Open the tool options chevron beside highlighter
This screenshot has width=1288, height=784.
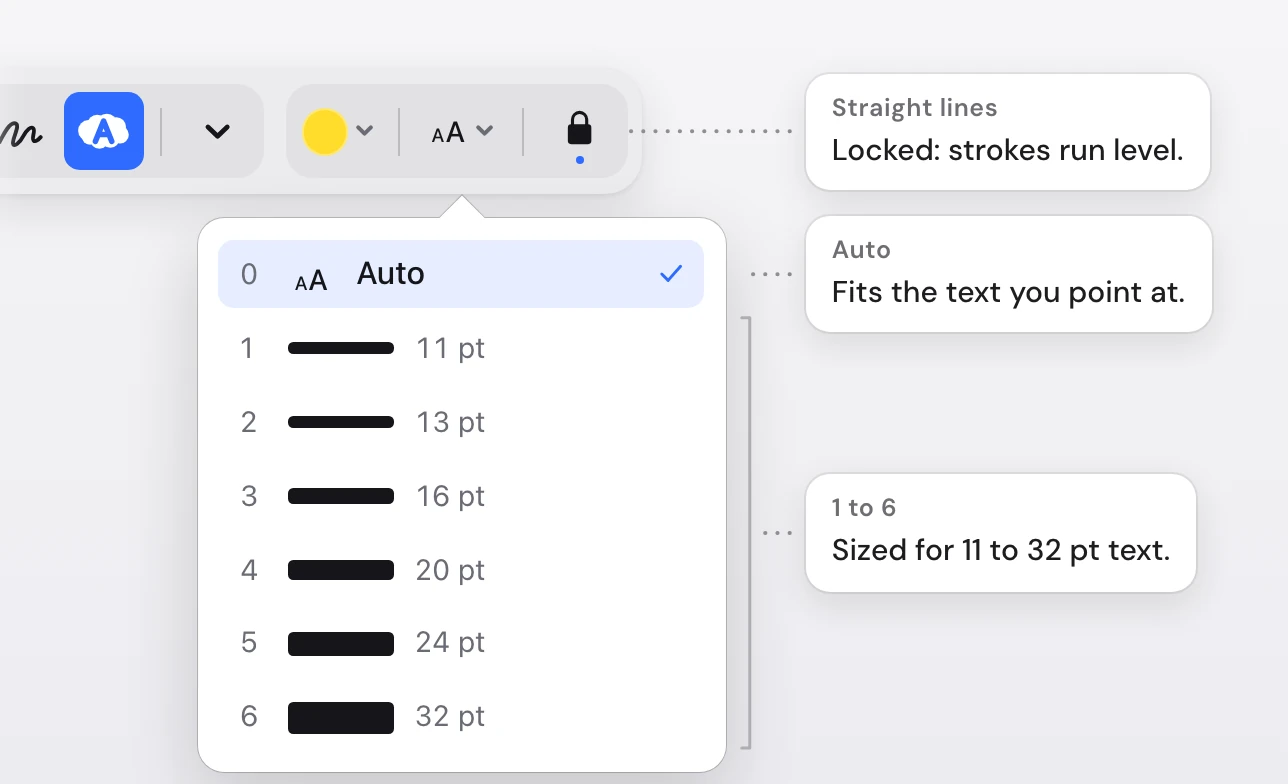coord(217,131)
